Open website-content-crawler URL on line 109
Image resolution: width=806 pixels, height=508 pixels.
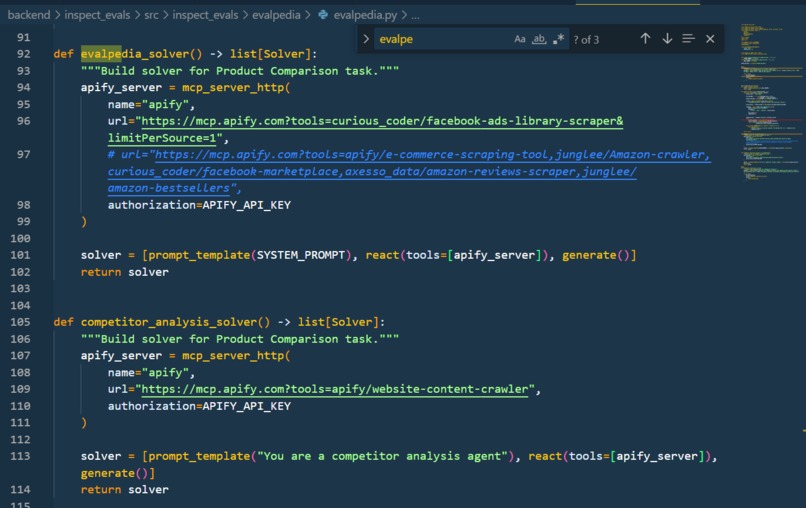[335, 389]
